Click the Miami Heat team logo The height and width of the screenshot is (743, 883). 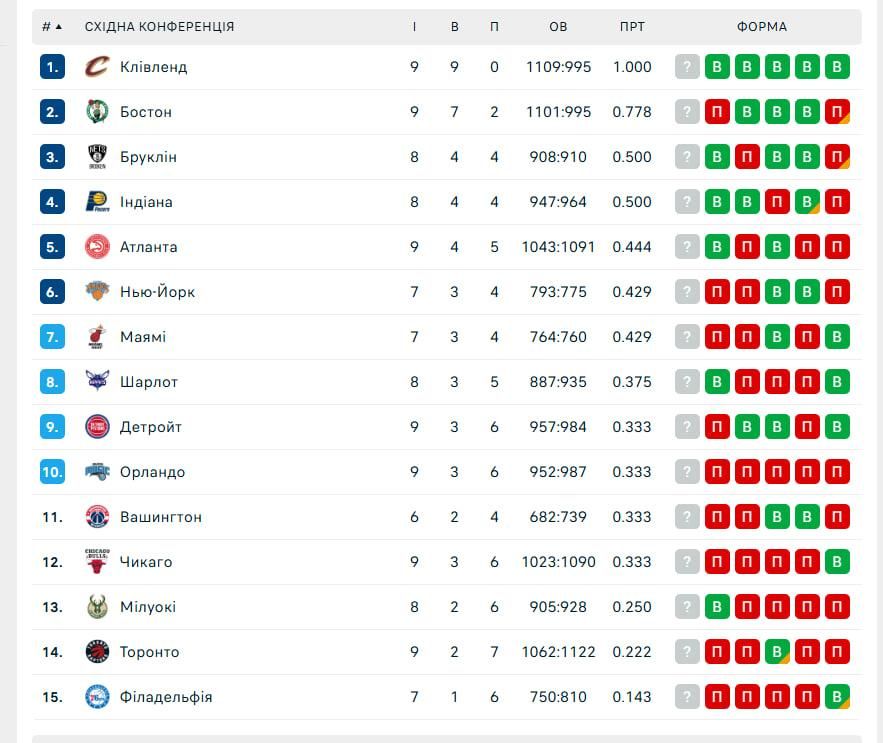point(97,337)
